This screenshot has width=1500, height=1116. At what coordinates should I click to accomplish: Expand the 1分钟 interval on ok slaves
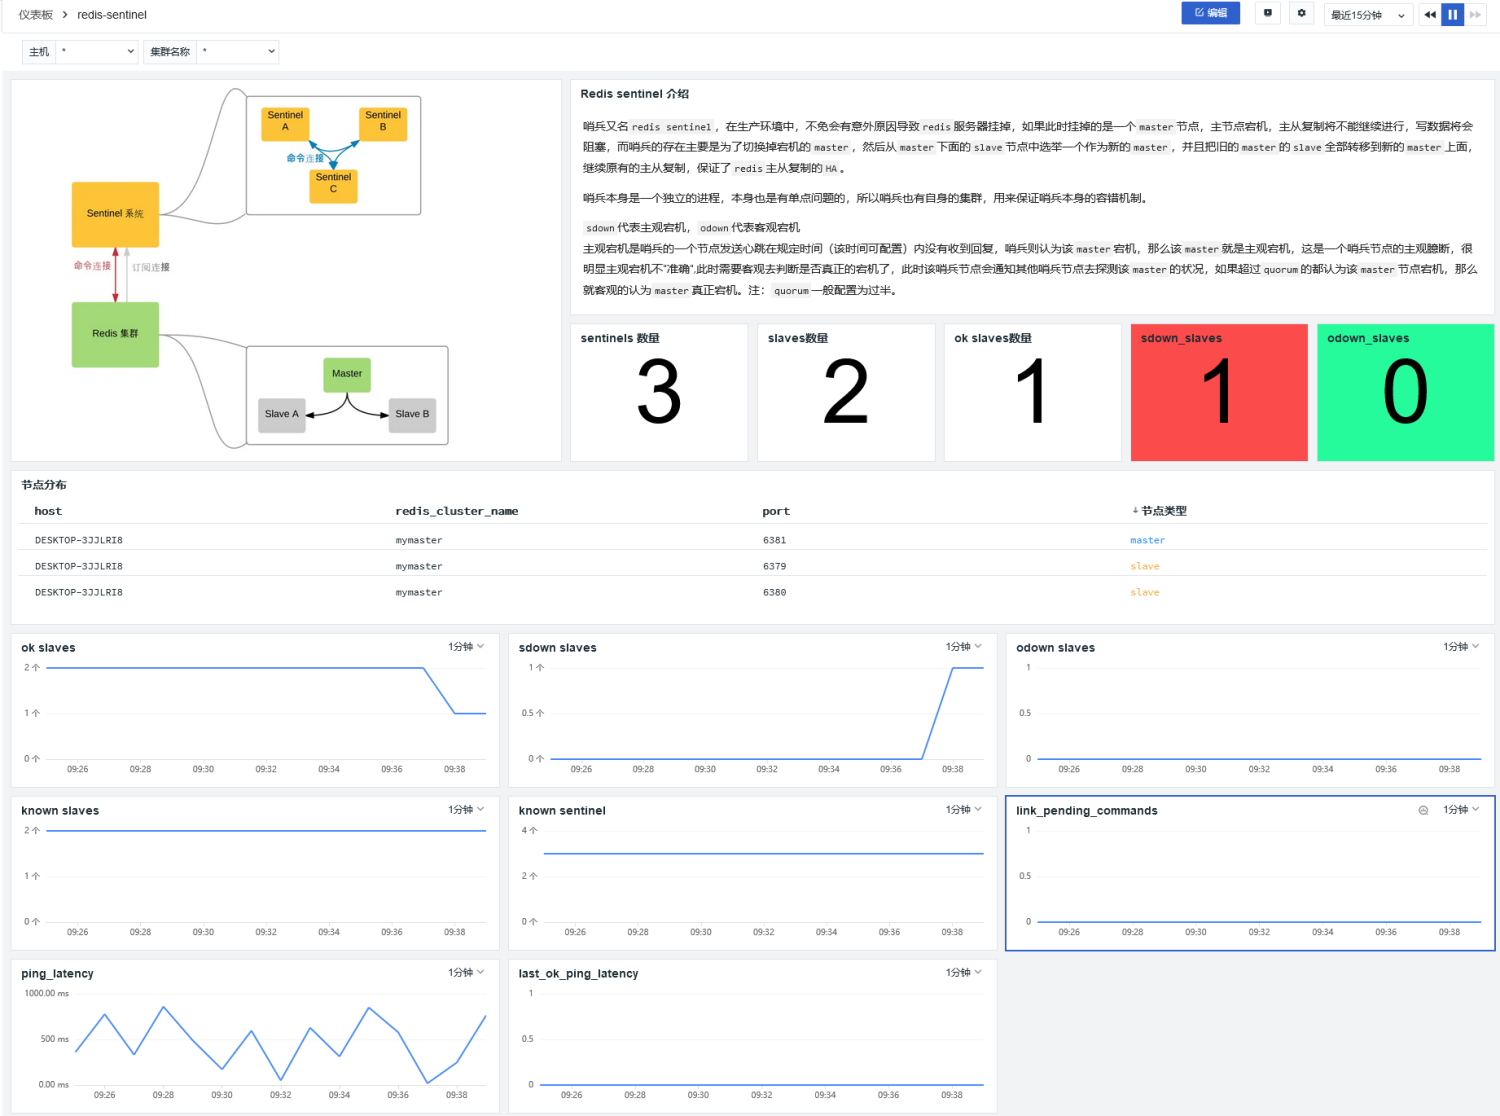point(466,647)
